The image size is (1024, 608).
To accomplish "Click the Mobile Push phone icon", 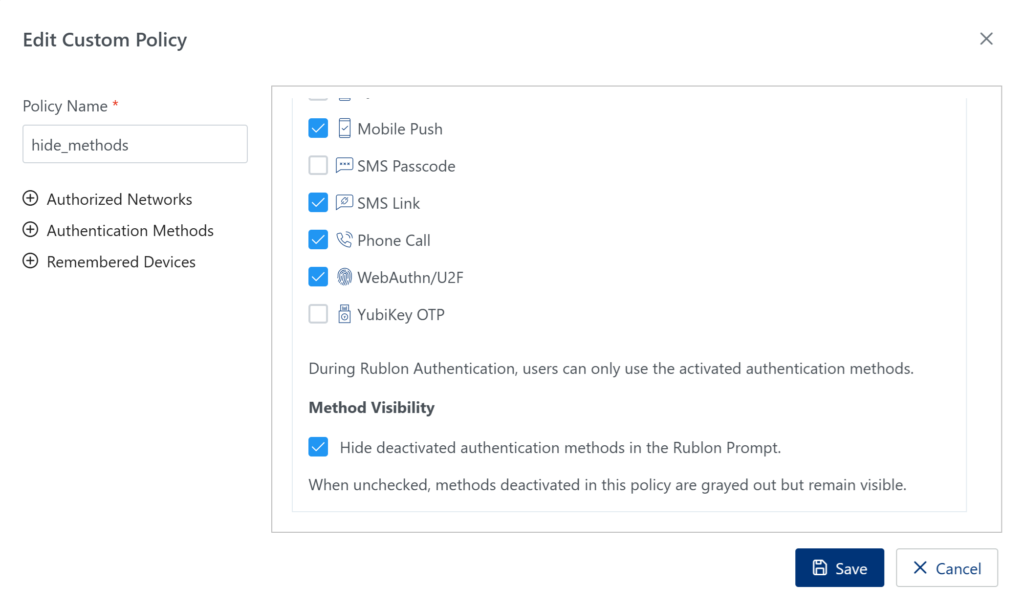I will coord(343,128).
